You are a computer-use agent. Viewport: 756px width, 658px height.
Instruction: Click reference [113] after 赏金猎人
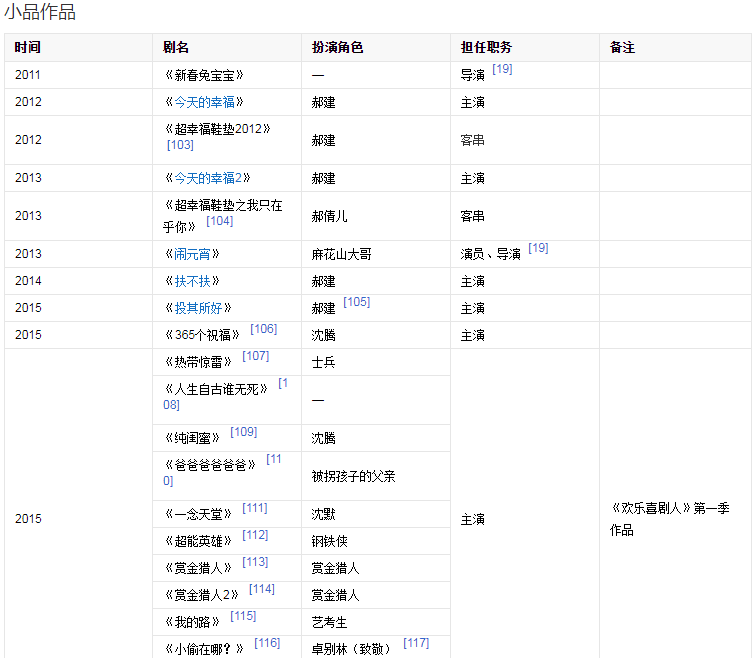(255, 562)
